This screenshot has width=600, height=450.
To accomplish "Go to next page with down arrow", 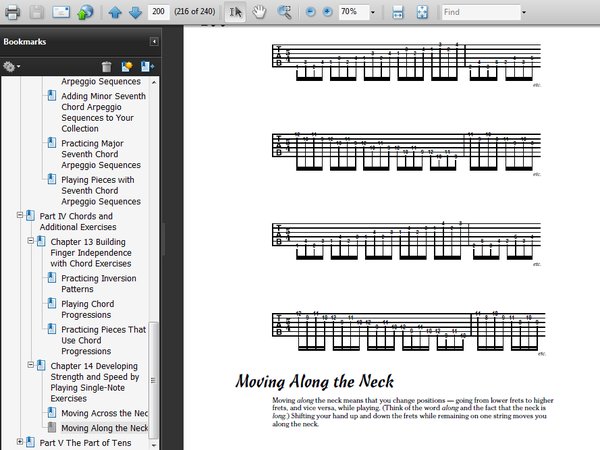I will point(135,12).
